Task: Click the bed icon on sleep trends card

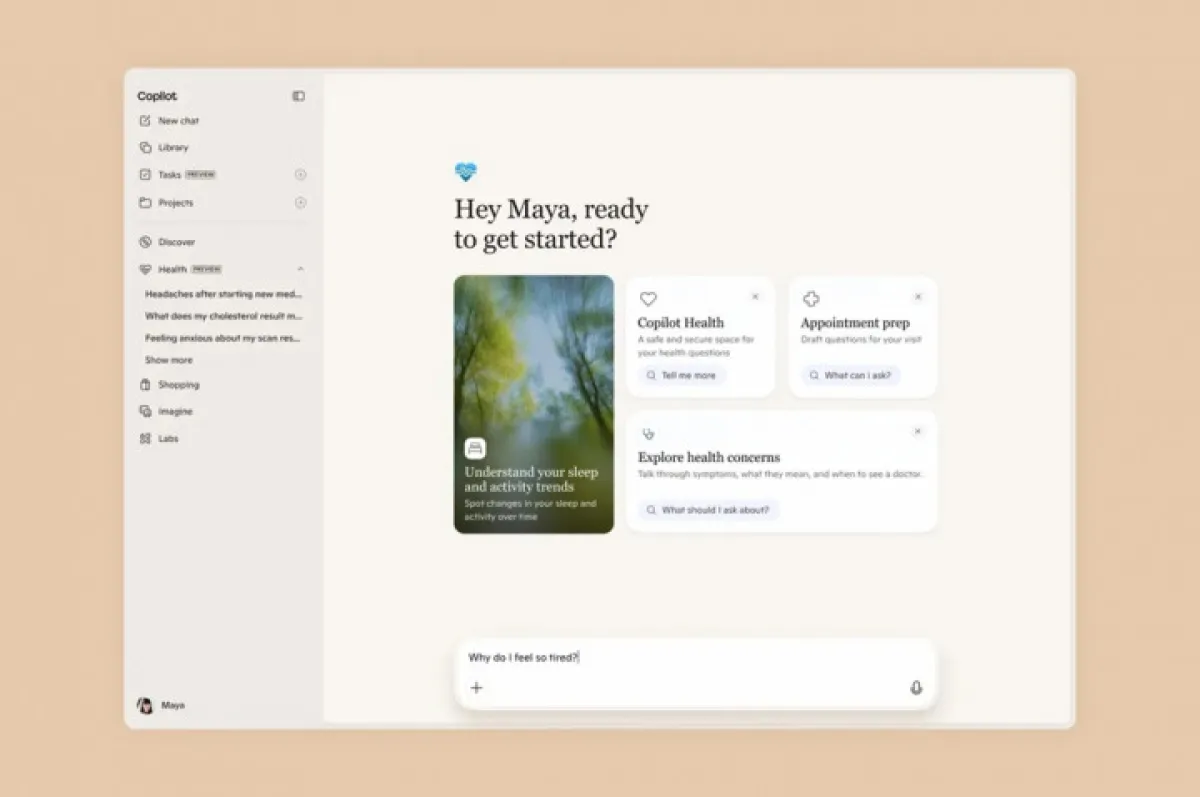Action: coord(475,448)
